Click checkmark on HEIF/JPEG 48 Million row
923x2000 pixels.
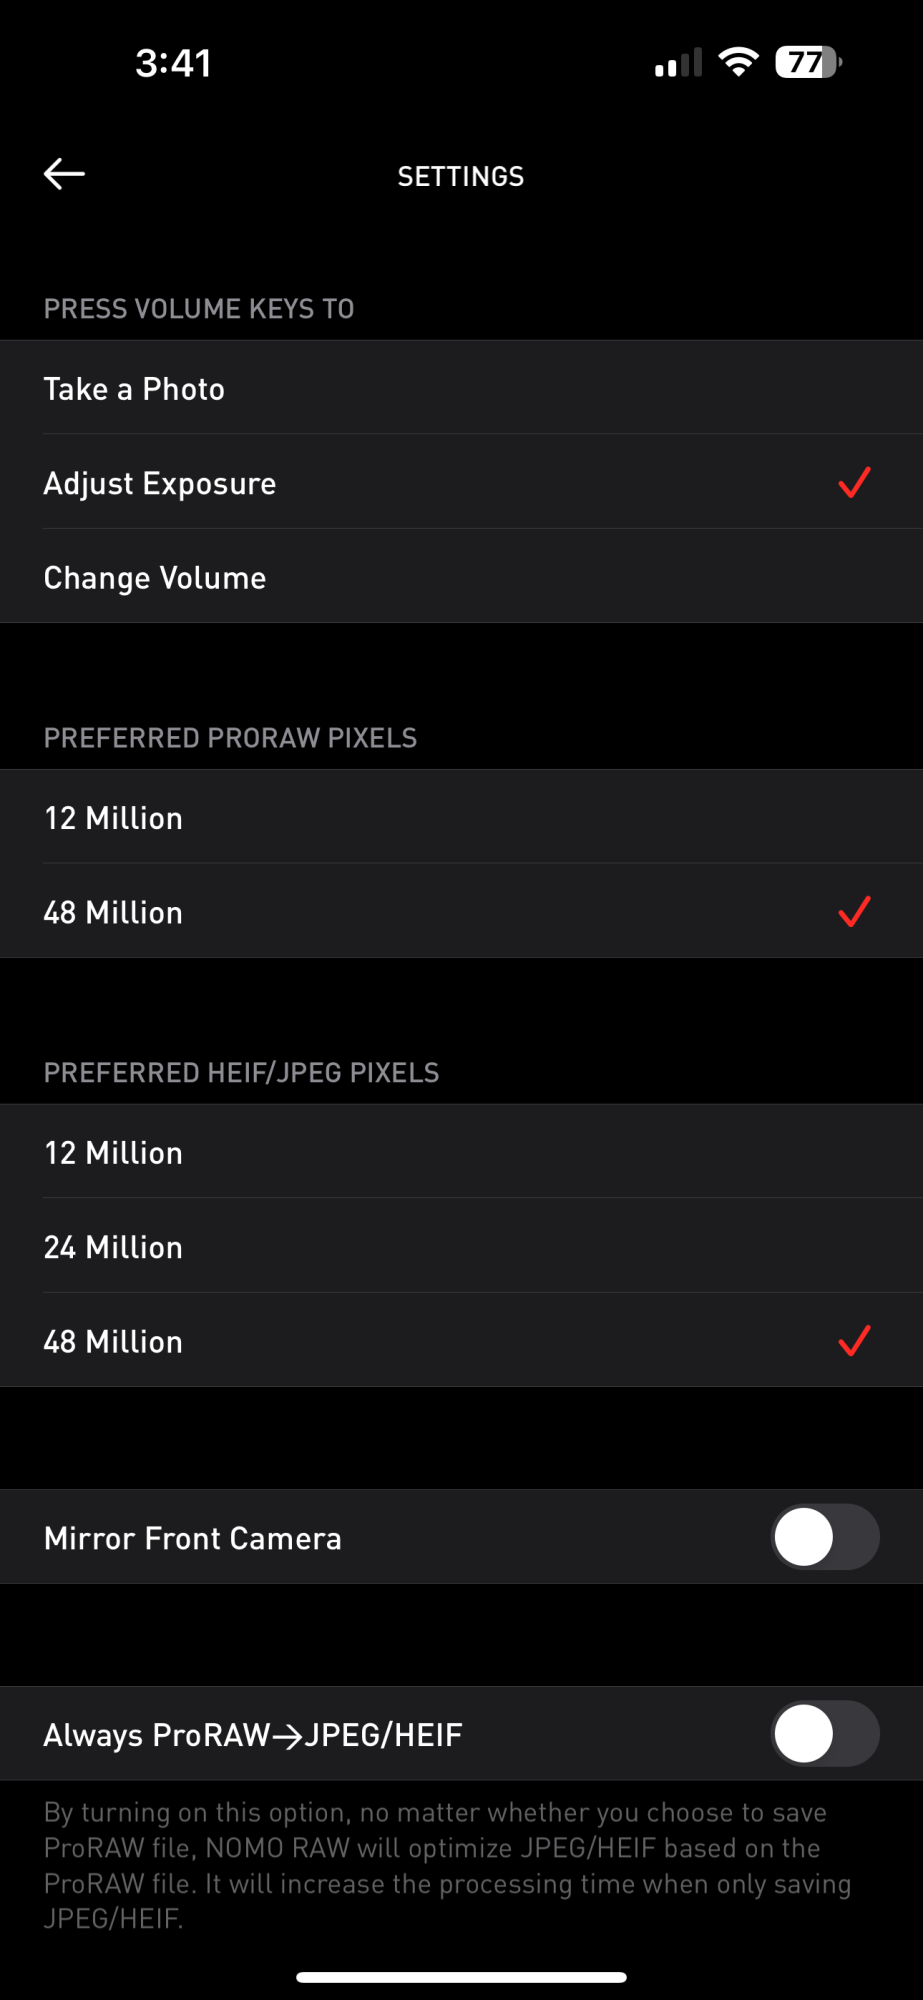click(854, 1341)
